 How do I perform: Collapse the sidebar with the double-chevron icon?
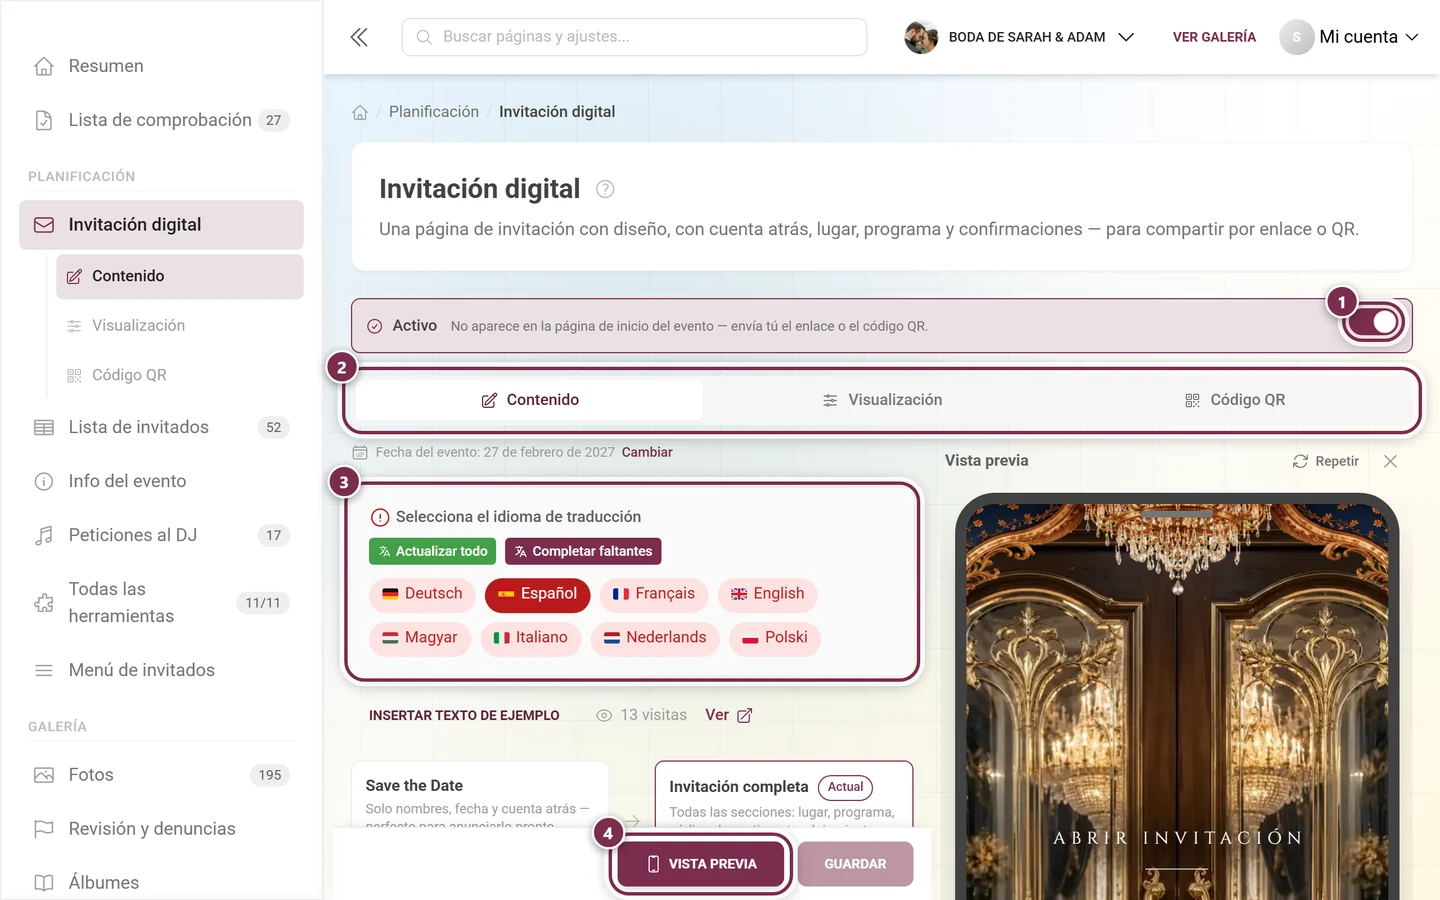pyautogui.click(x=359, y=37)
